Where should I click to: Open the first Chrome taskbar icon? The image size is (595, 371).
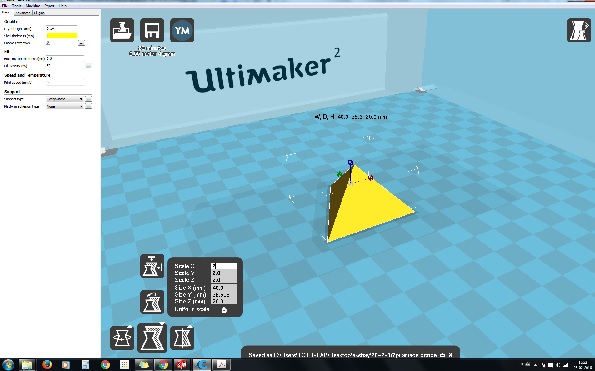tap(105, 365)
